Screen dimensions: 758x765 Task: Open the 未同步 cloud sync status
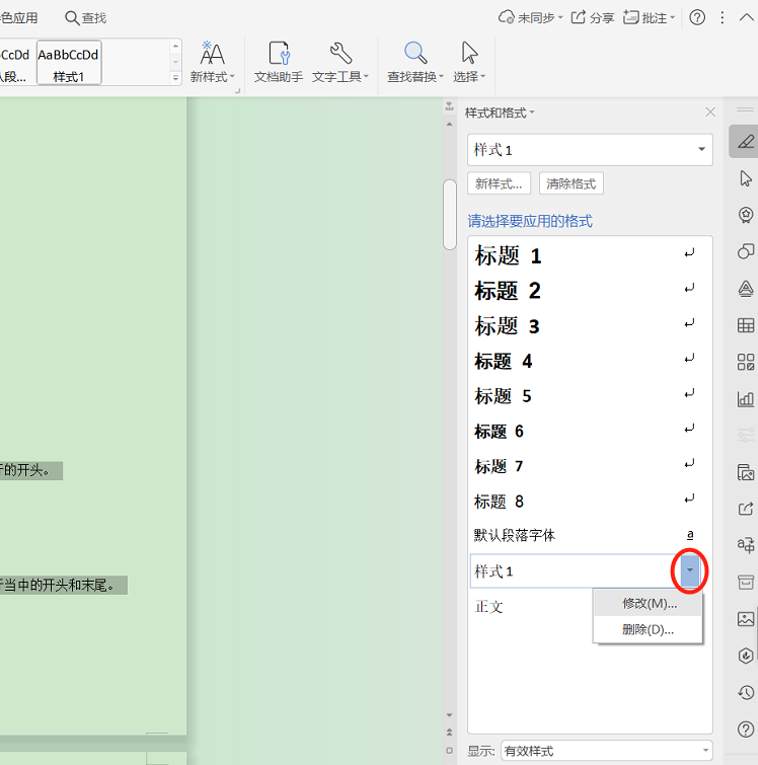click(530, 18)
